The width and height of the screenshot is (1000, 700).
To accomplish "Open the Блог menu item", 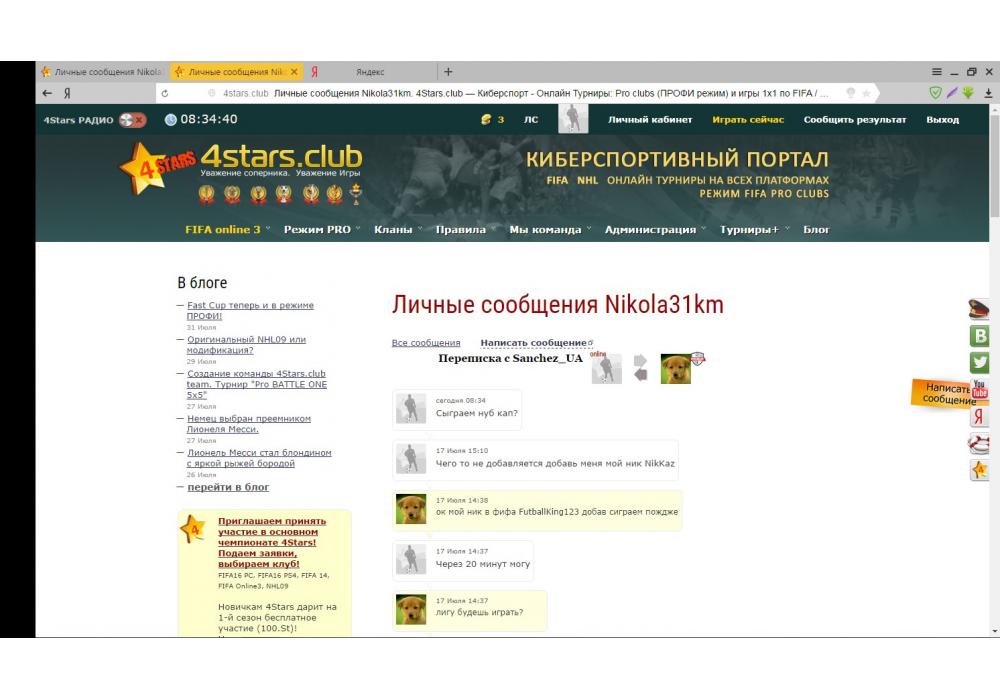I will point(816,230).
